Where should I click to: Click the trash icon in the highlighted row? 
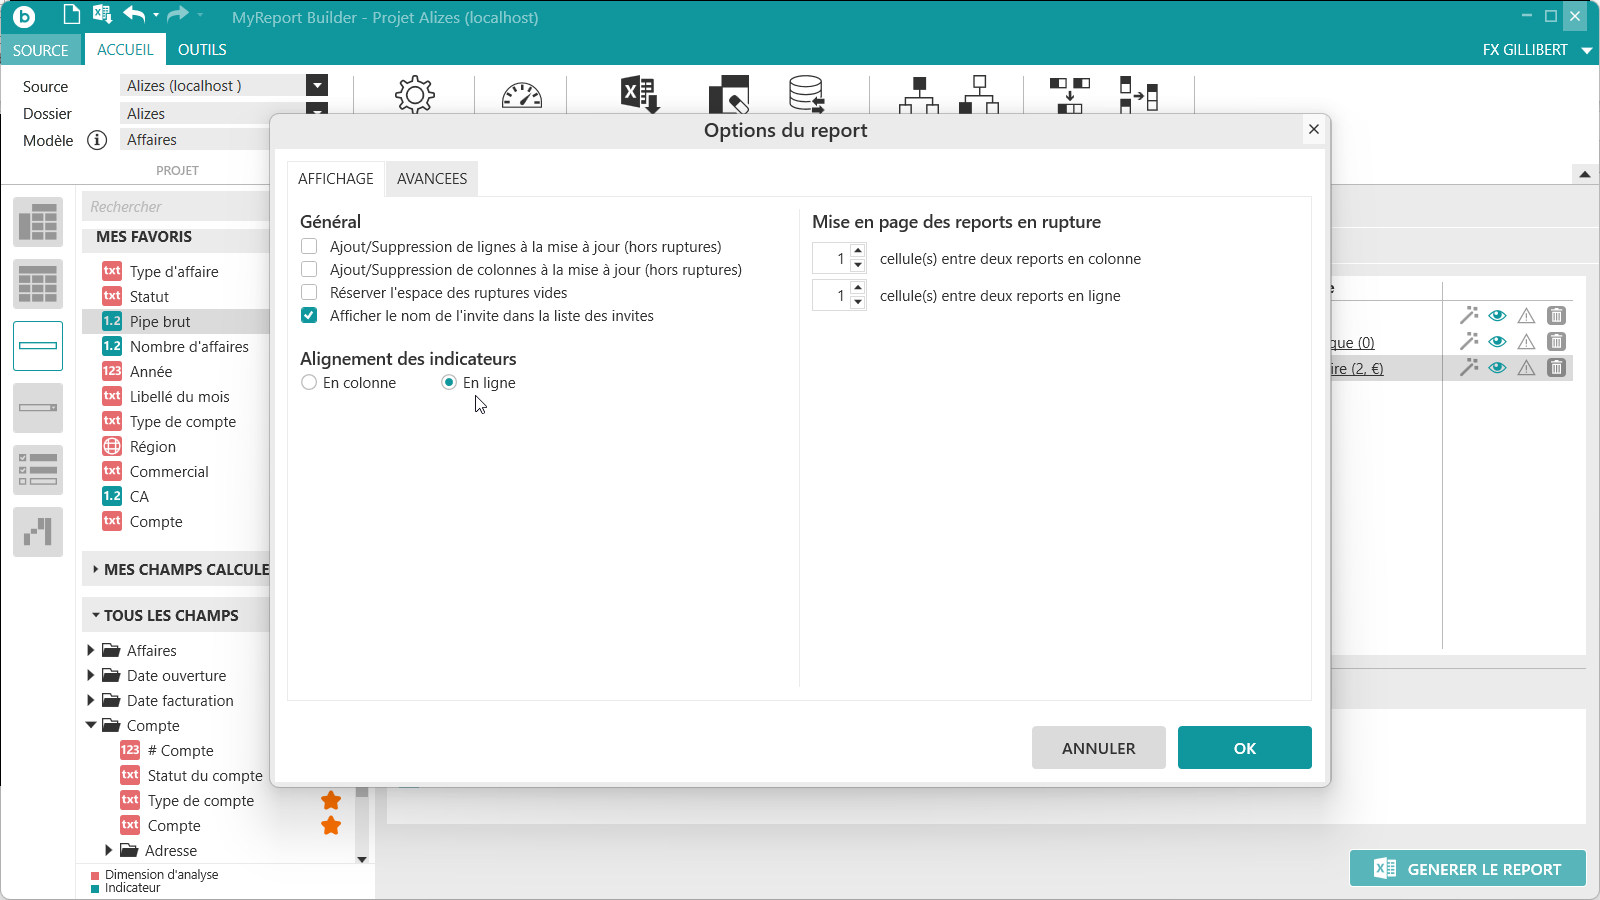(x=1556, y=368)
